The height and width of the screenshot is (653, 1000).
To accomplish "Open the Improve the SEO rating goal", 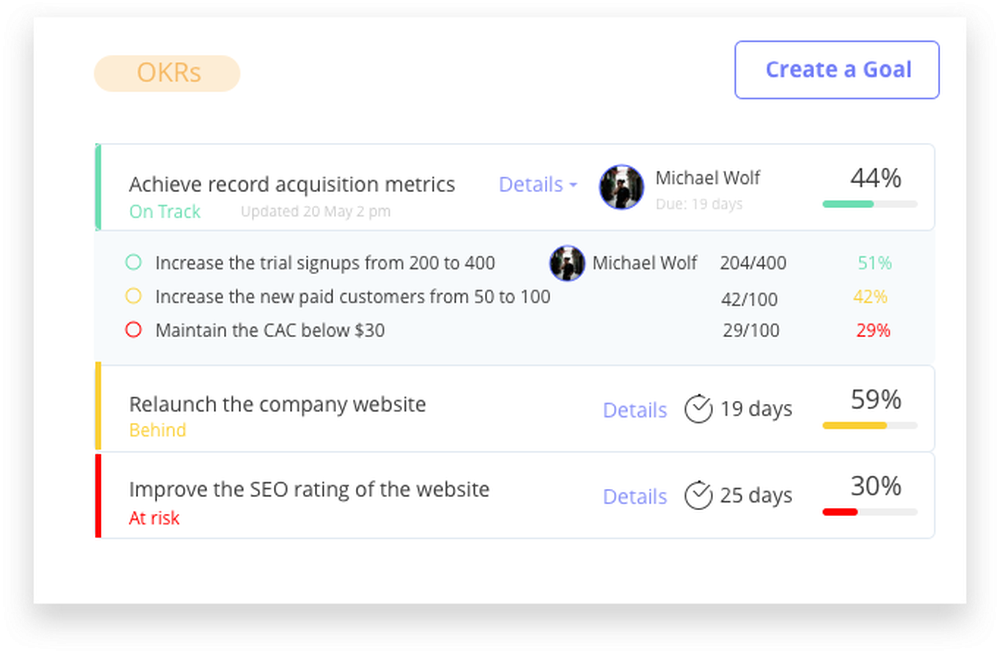I will coord(309,490).
